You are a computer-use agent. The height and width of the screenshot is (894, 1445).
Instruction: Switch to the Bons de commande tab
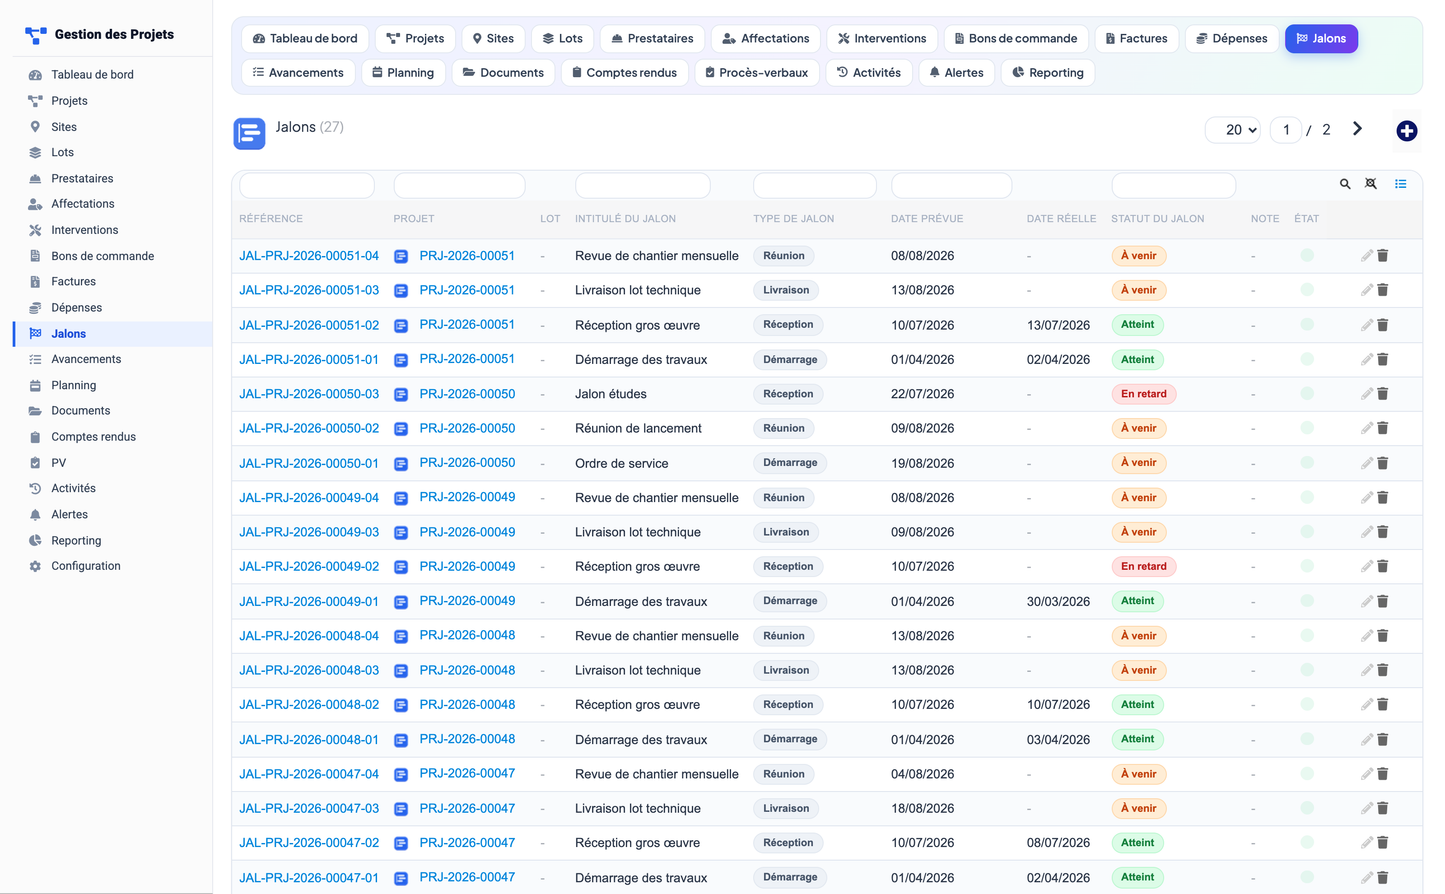1015,39
